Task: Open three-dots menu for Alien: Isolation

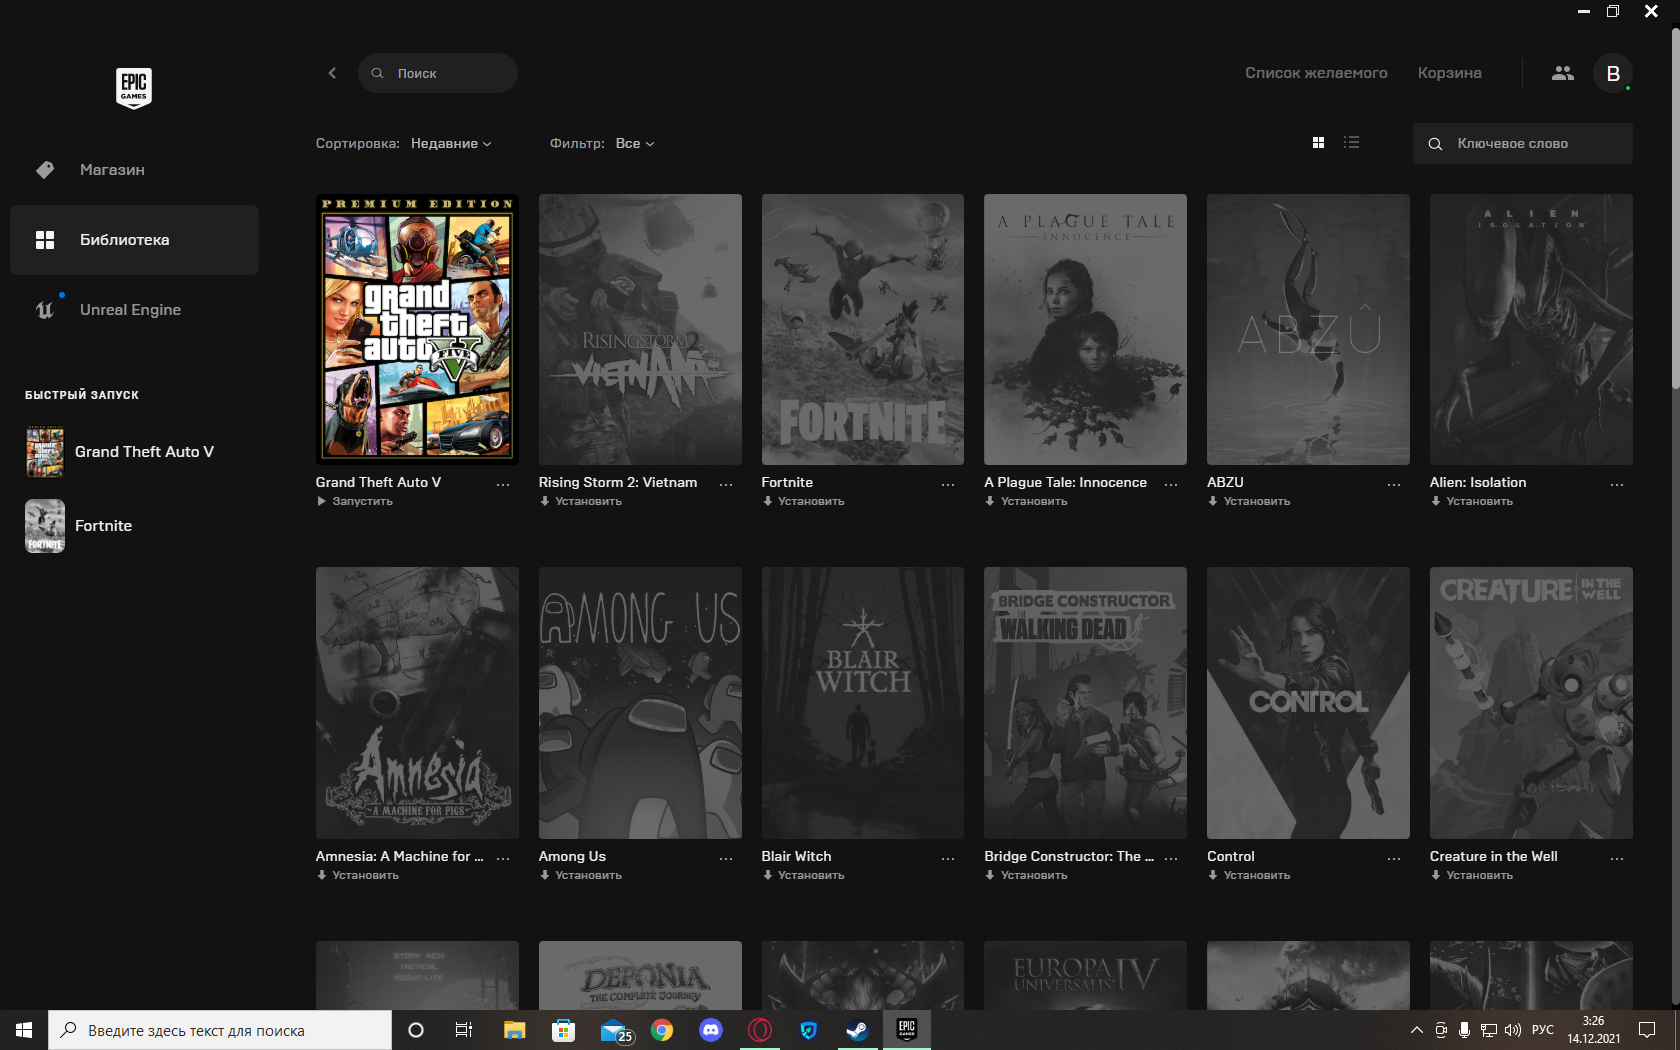Action: (x=1617, y=484)
